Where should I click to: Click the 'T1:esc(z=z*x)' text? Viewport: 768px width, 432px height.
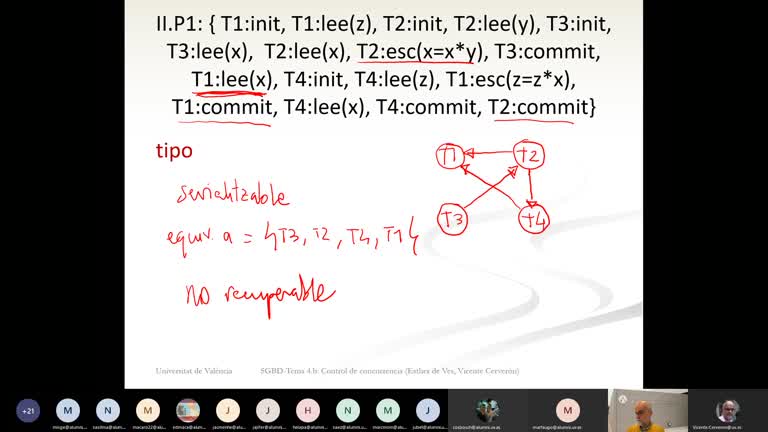(x=510, y=79)
